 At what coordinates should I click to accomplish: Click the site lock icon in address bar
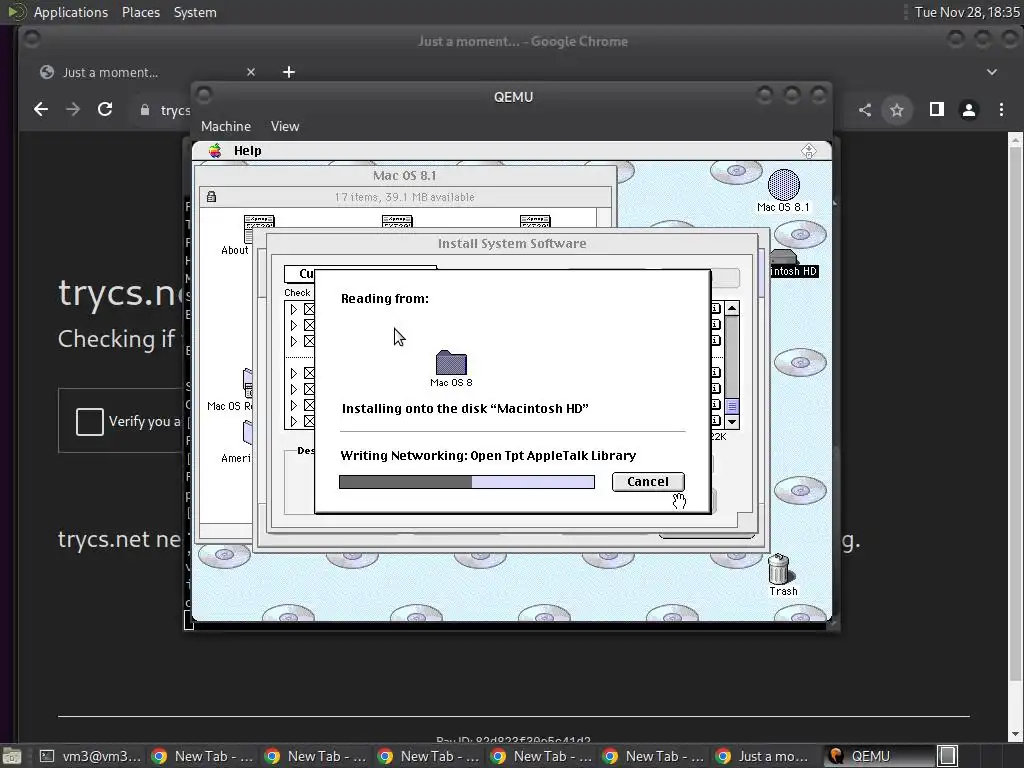click(144, 110)
